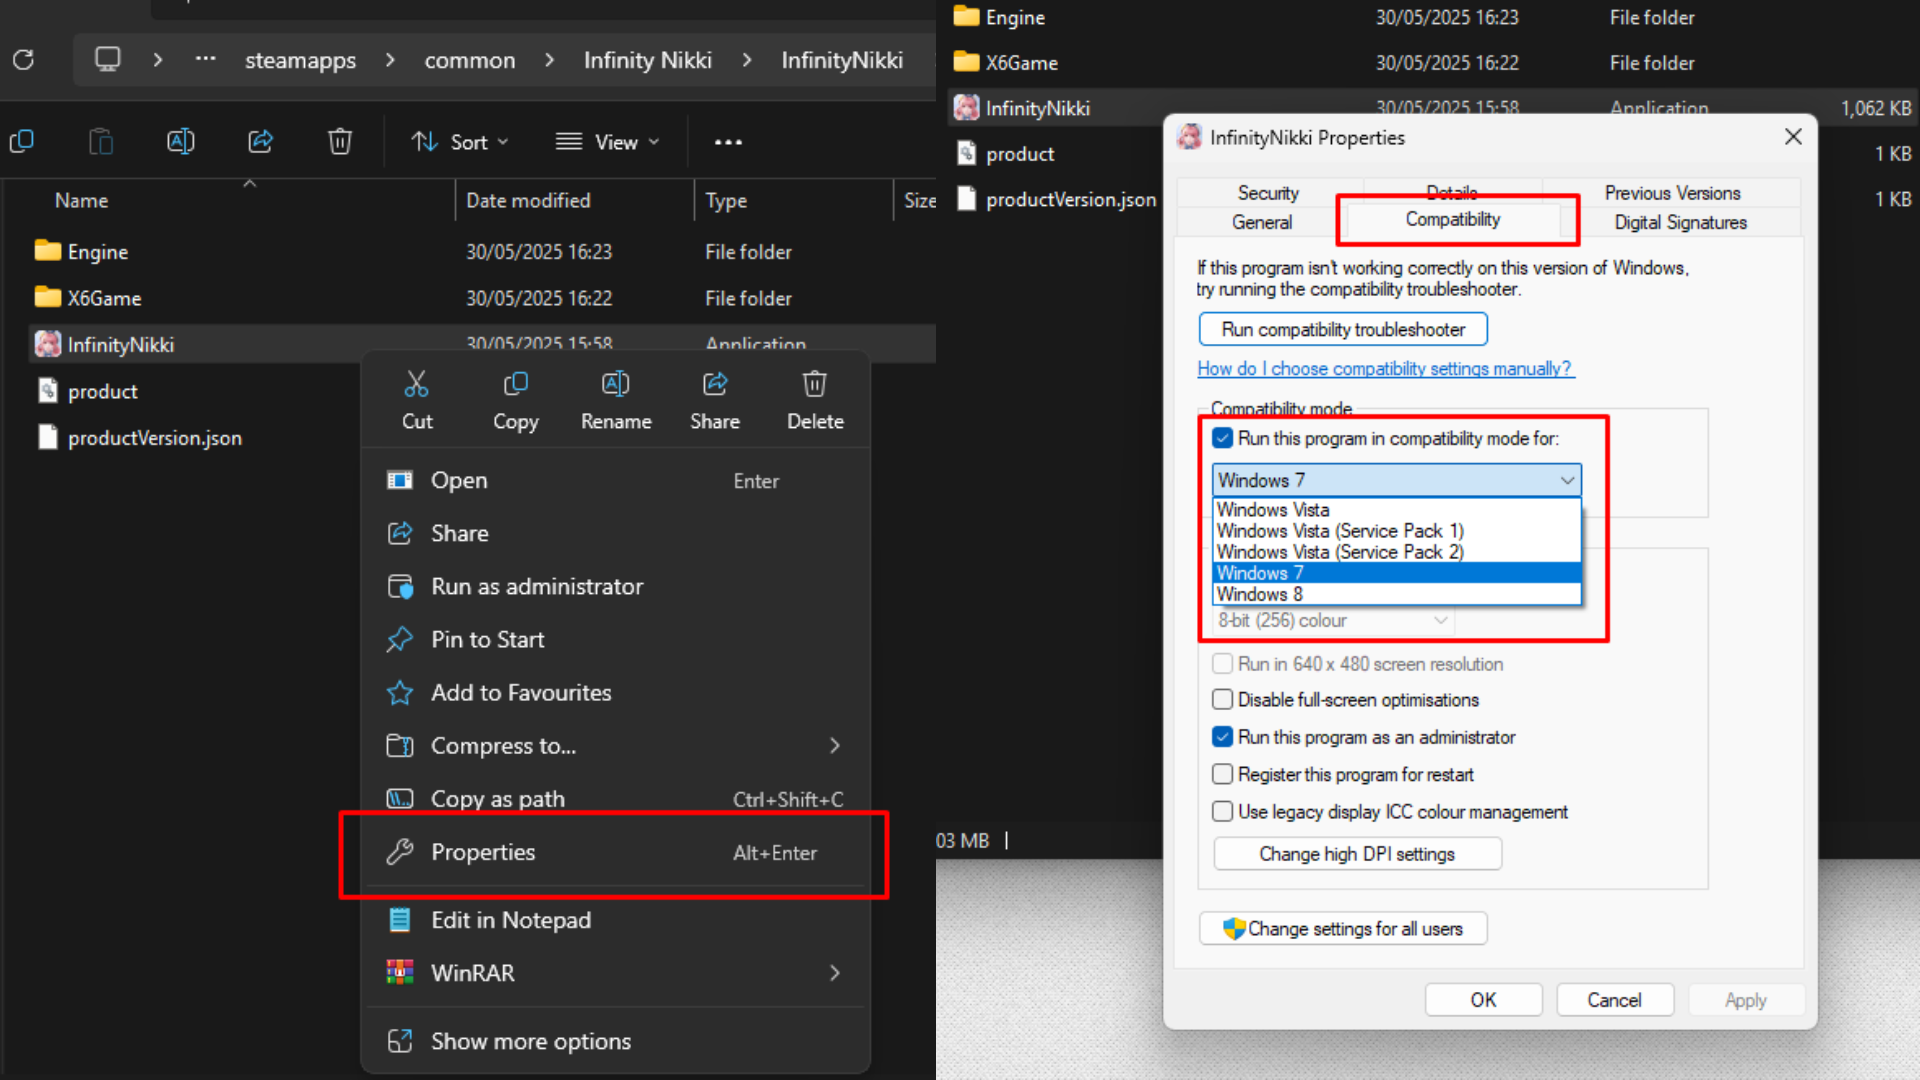This screenshot has width=1920, height=1080.
Task: Click InfinityNikki app icon in right Explorer pane
Action: click(x=966, y=108)
